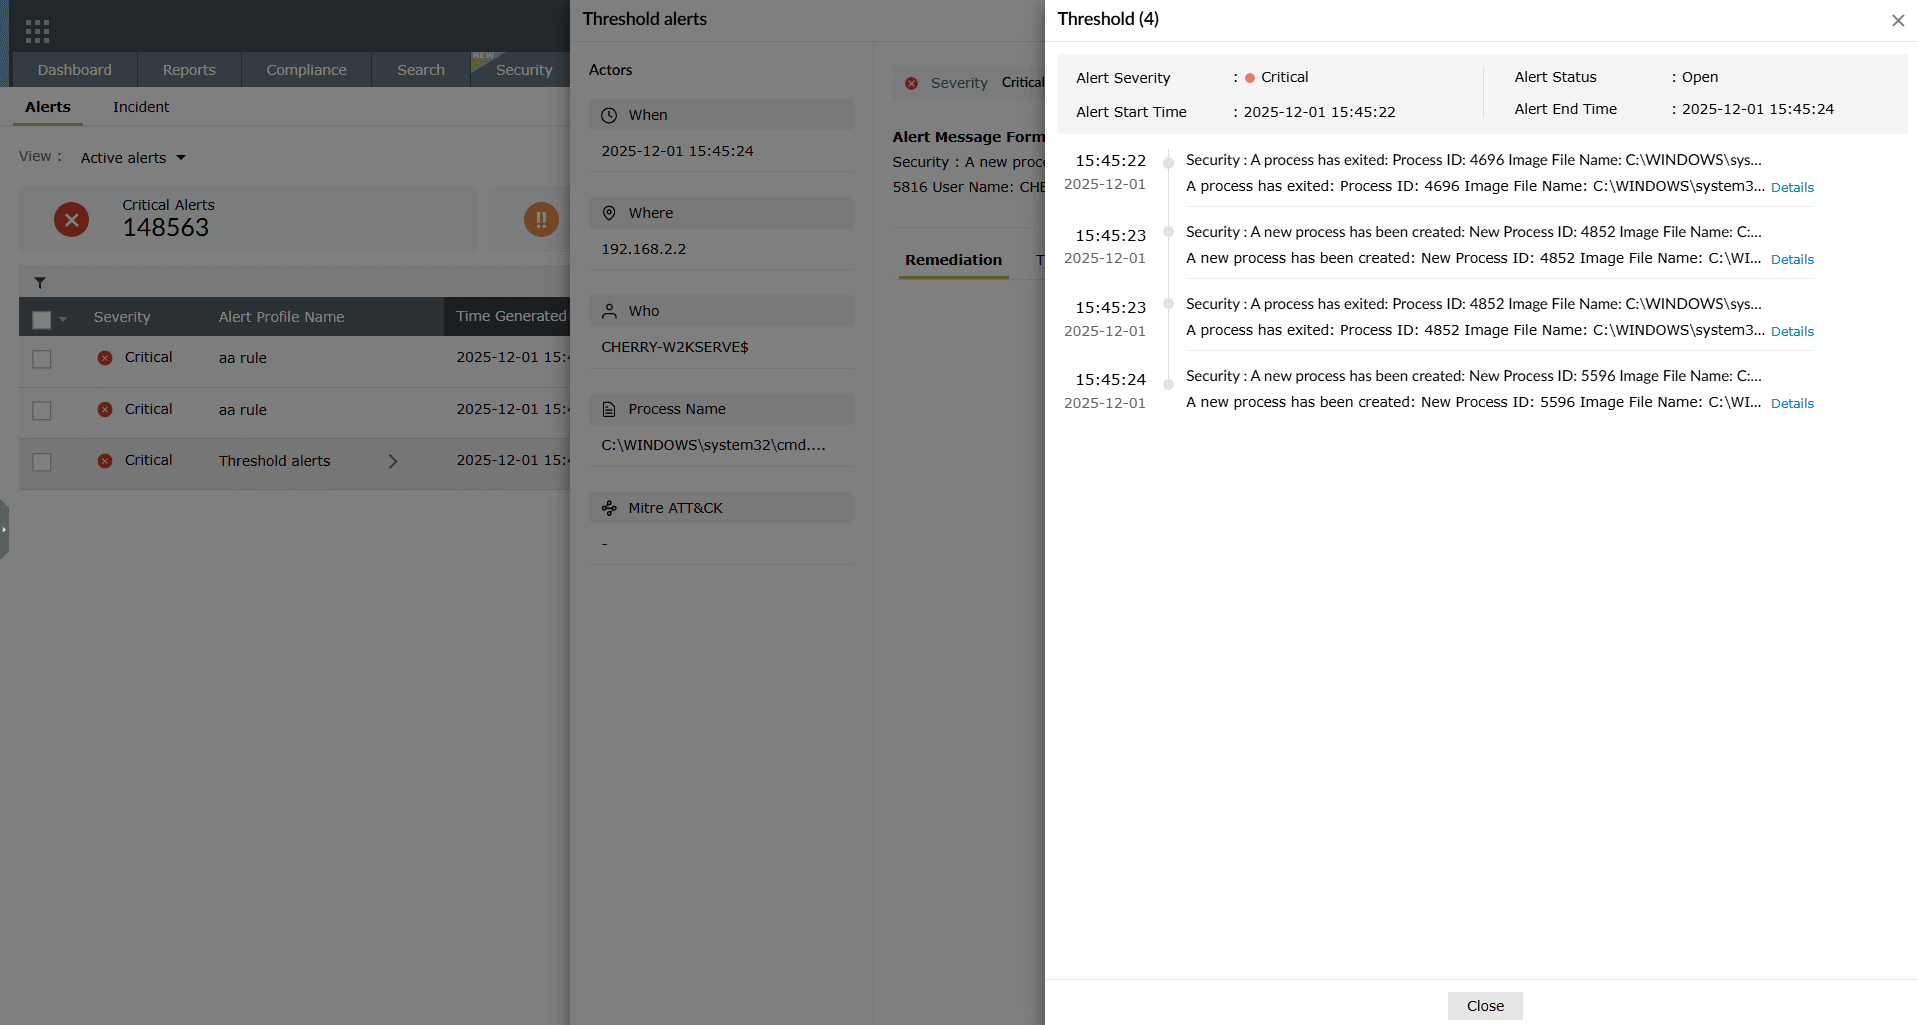Sort by the Time Generated column
This screenshot has width=1918, height=1025.
click(x=511, y=316)
